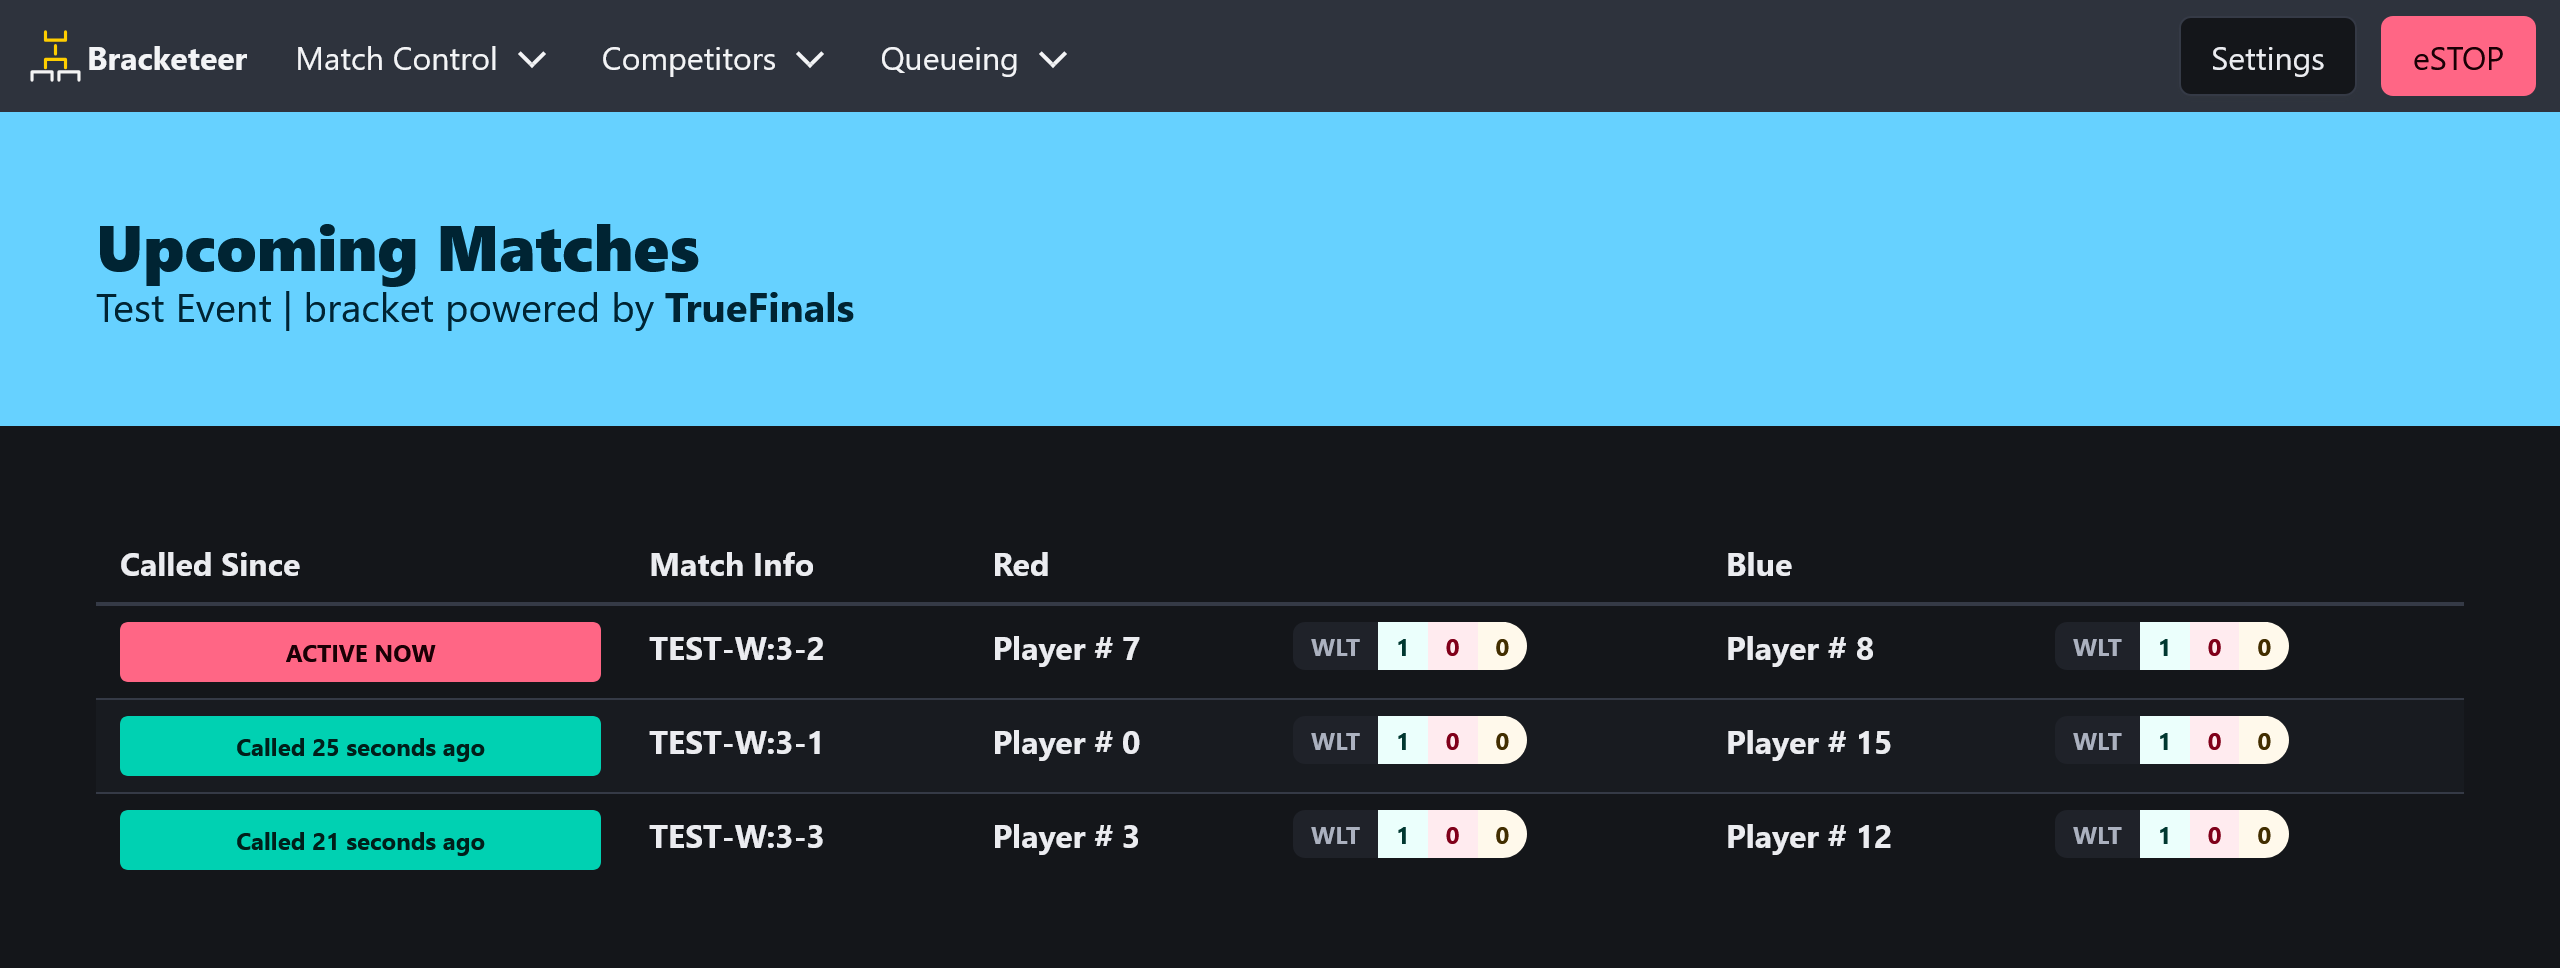2560x968 pixels.
Task: Open the Match Control menu
Action: point(421,59)
